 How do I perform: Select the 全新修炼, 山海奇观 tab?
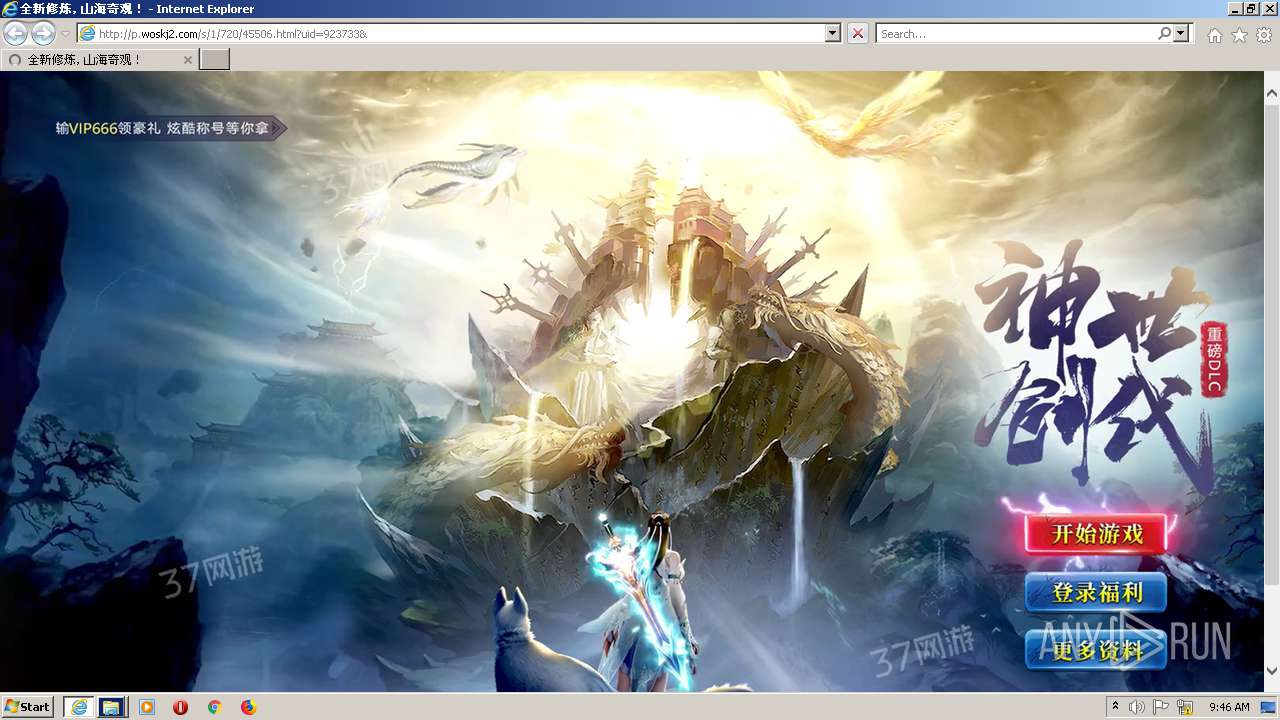[99, 60]
